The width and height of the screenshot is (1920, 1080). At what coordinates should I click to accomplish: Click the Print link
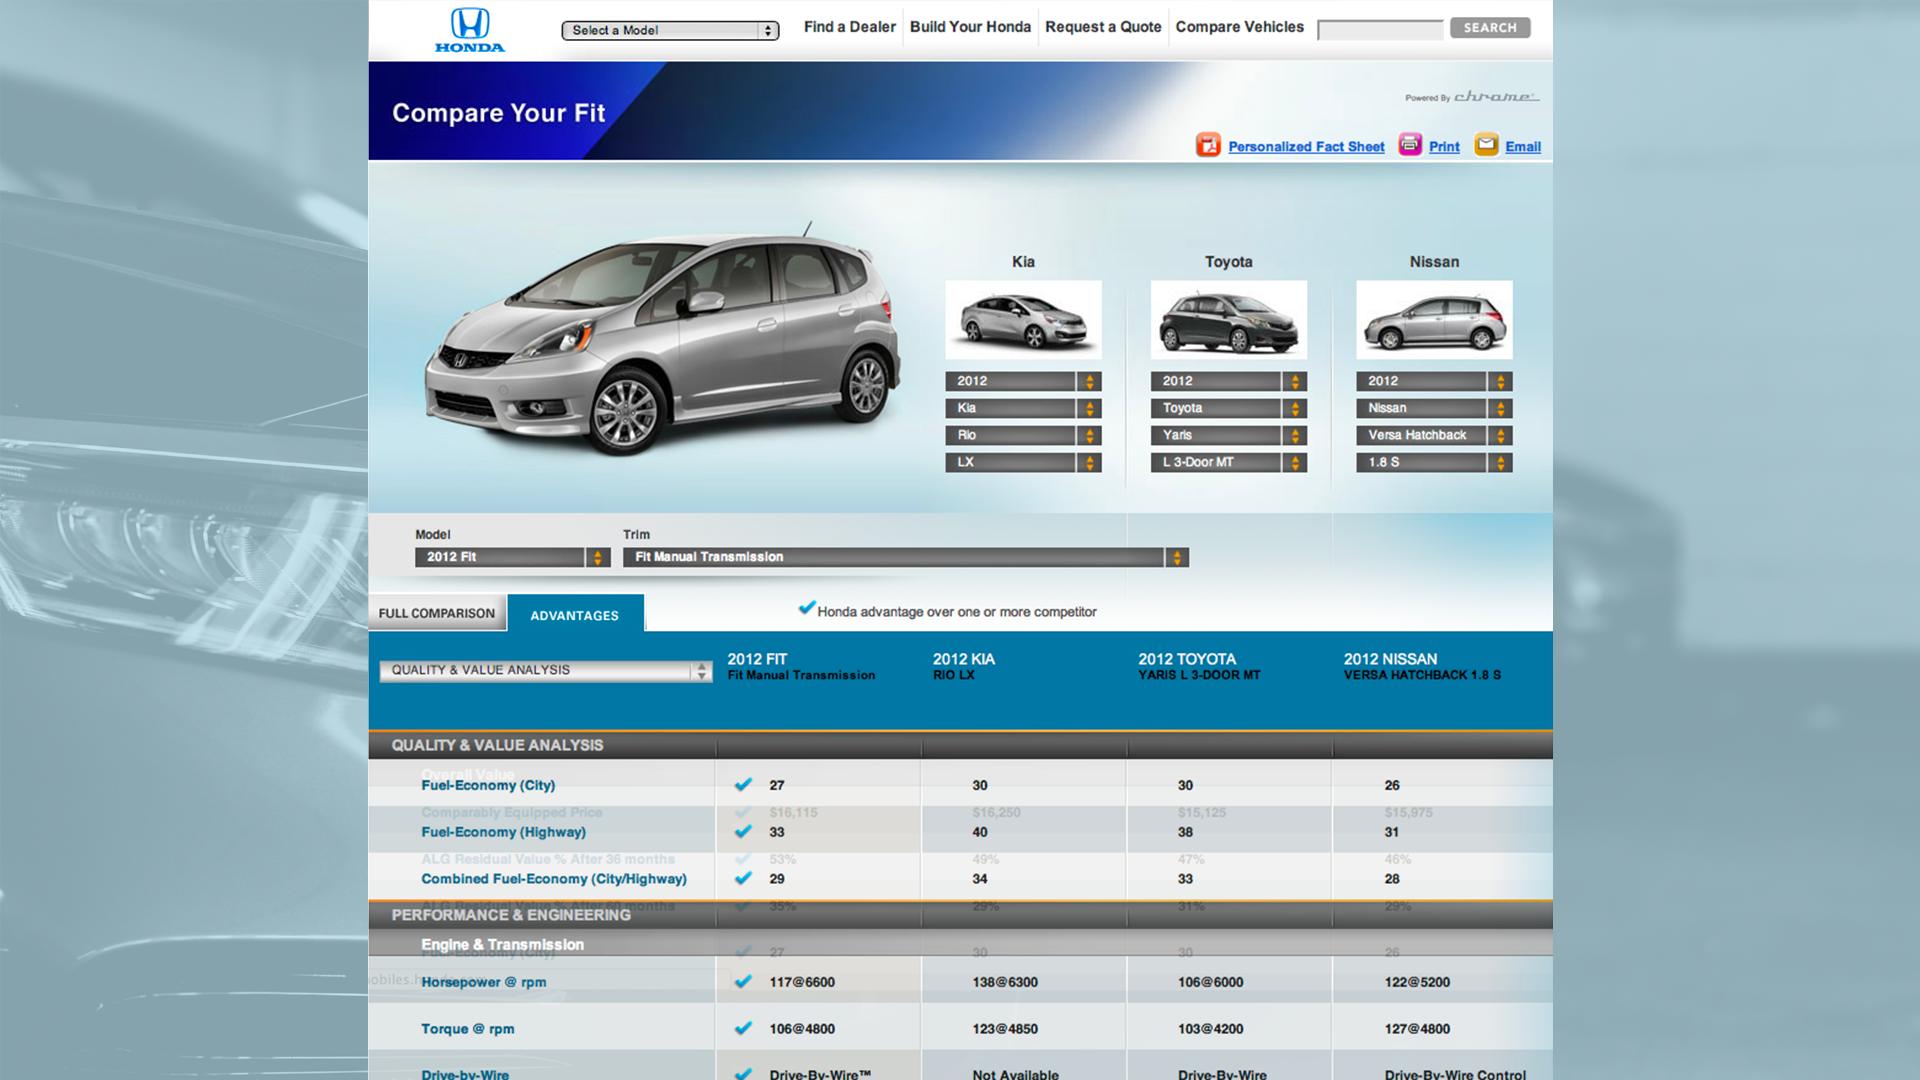(1444, 146)
